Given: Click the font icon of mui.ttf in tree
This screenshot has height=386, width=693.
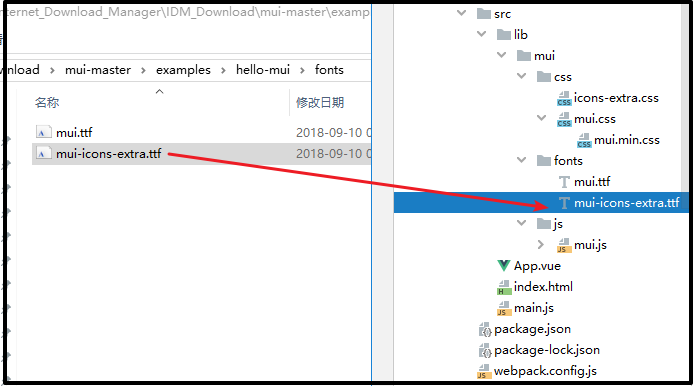Looking at the screenshot, I should coord(564,182).
